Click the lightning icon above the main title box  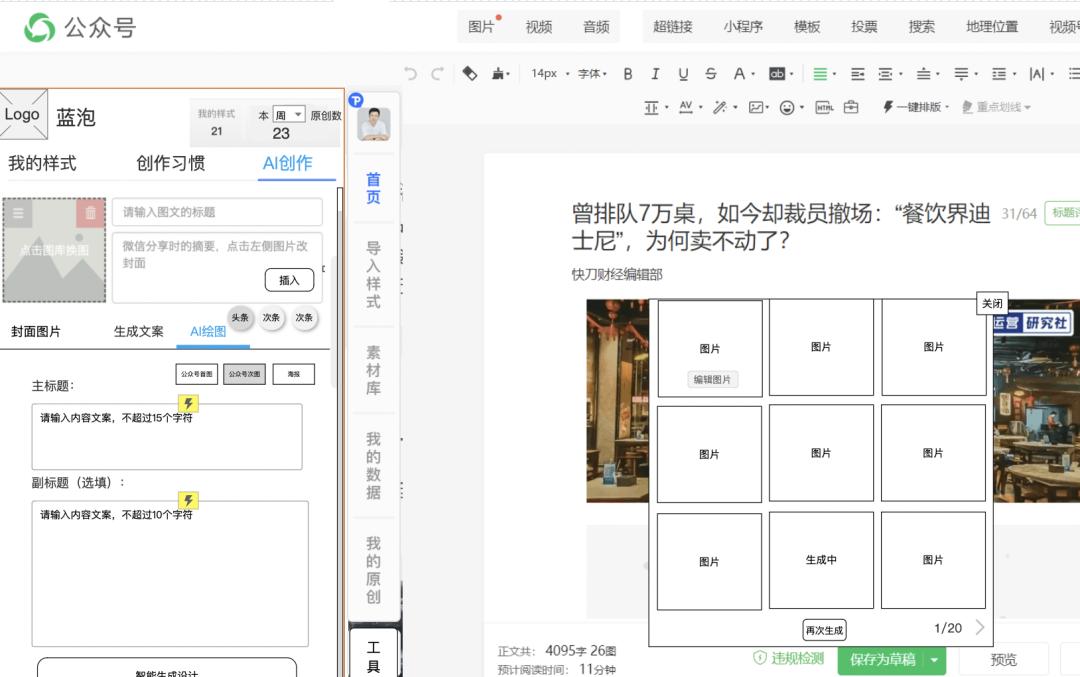pyautogui.click(x=188, y=404)
